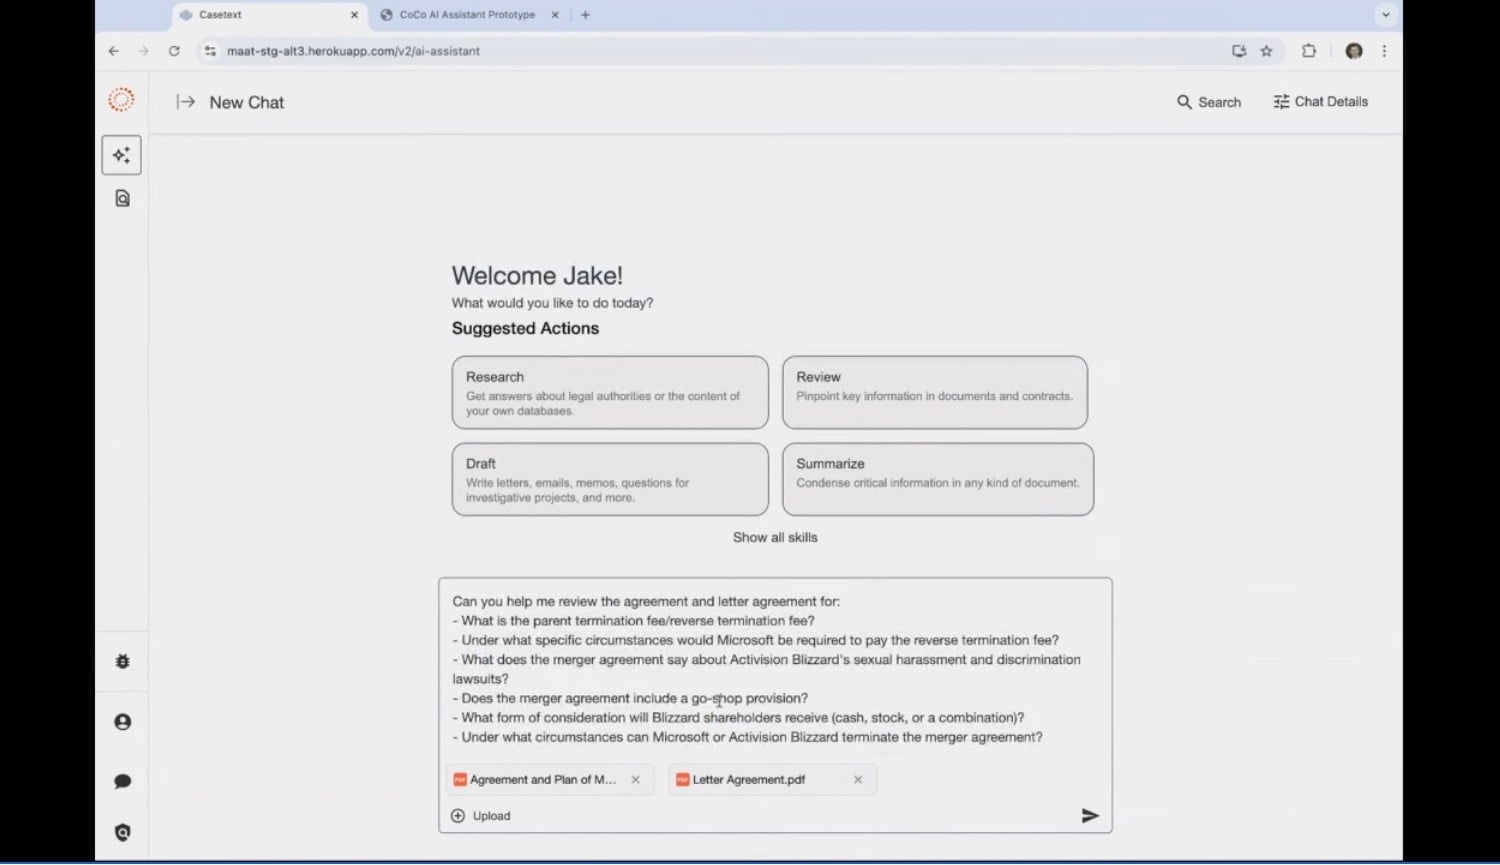Click the chat bubble icon in sidebar
1500x865 pixels.
click(122, 781)
